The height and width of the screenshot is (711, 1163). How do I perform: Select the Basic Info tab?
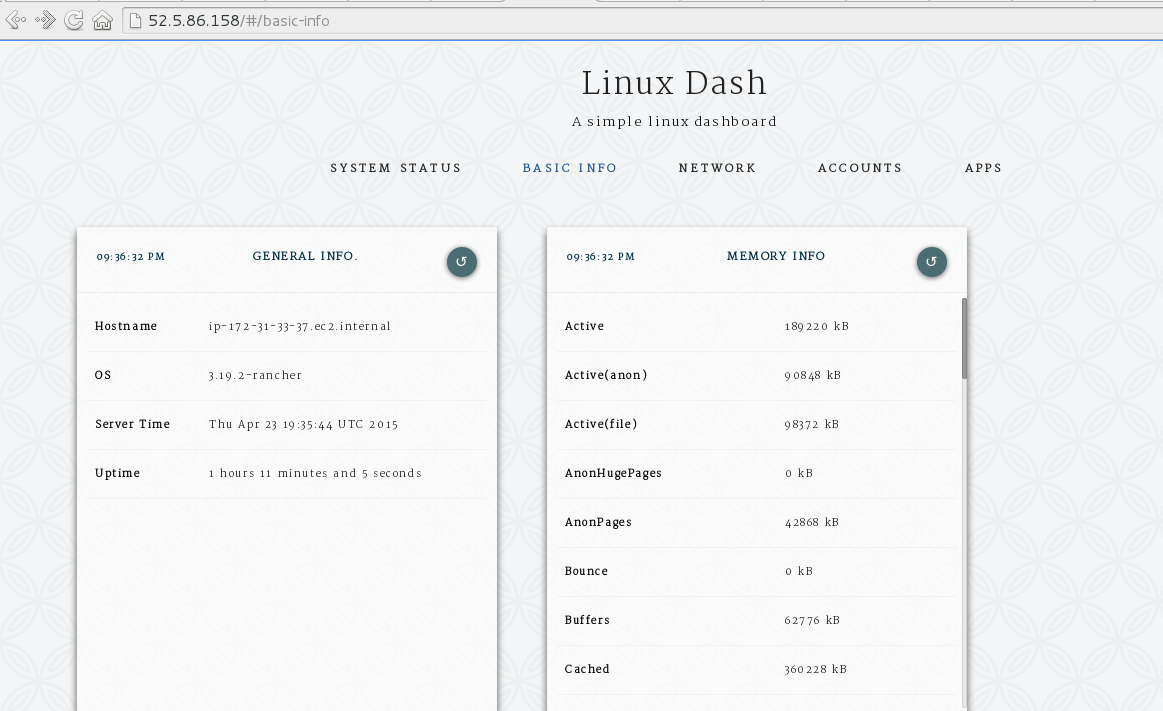click(570, 168)
